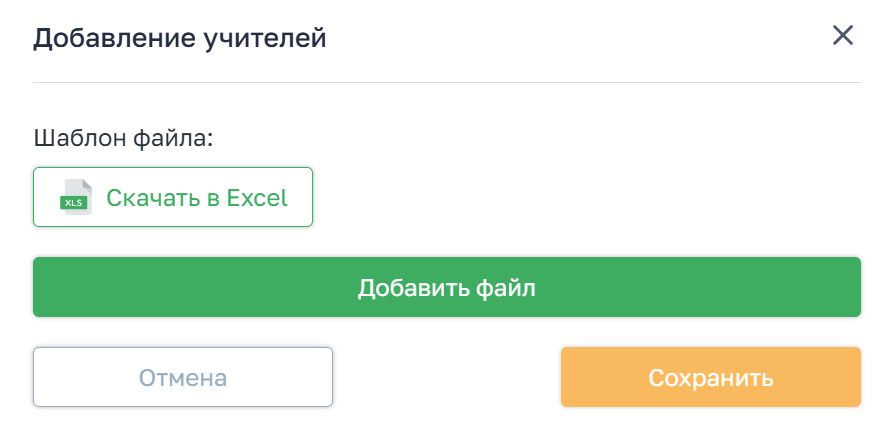Confirm the teacher import with Сохранить
This screenshot has height=431, width=892.
[x=710, y=377]
